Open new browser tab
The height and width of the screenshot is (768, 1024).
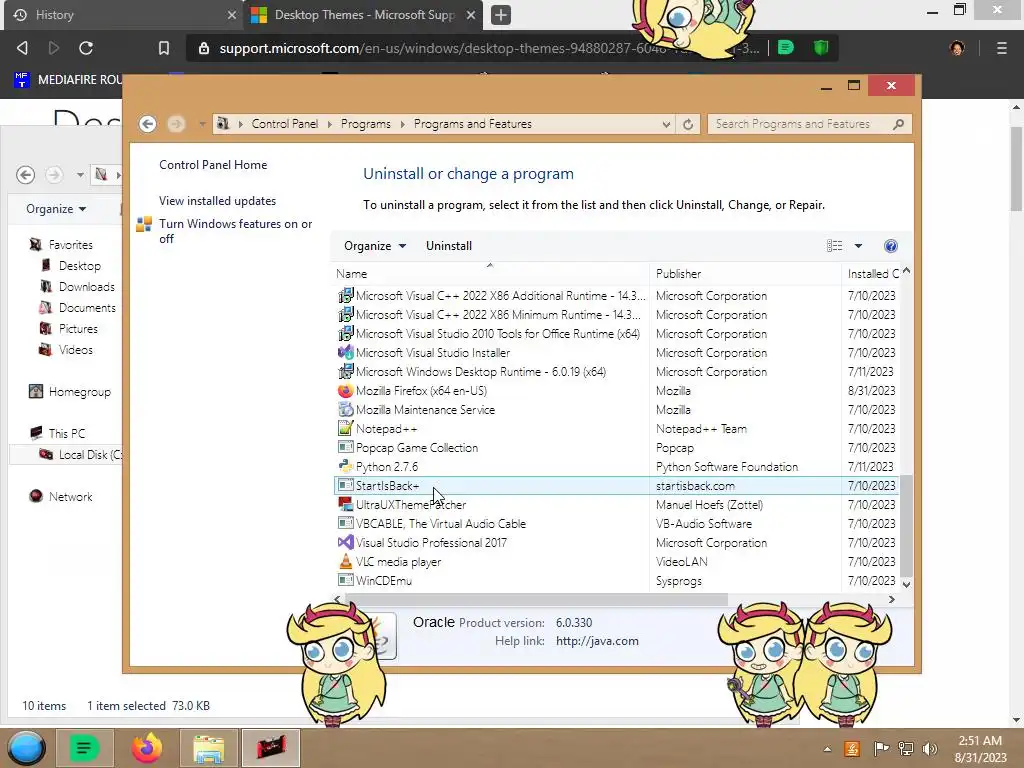click(x=501, y=15)
